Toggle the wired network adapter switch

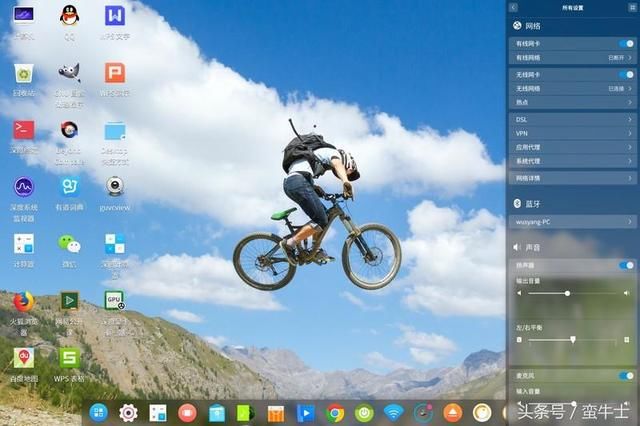click(x=626, y=44)
